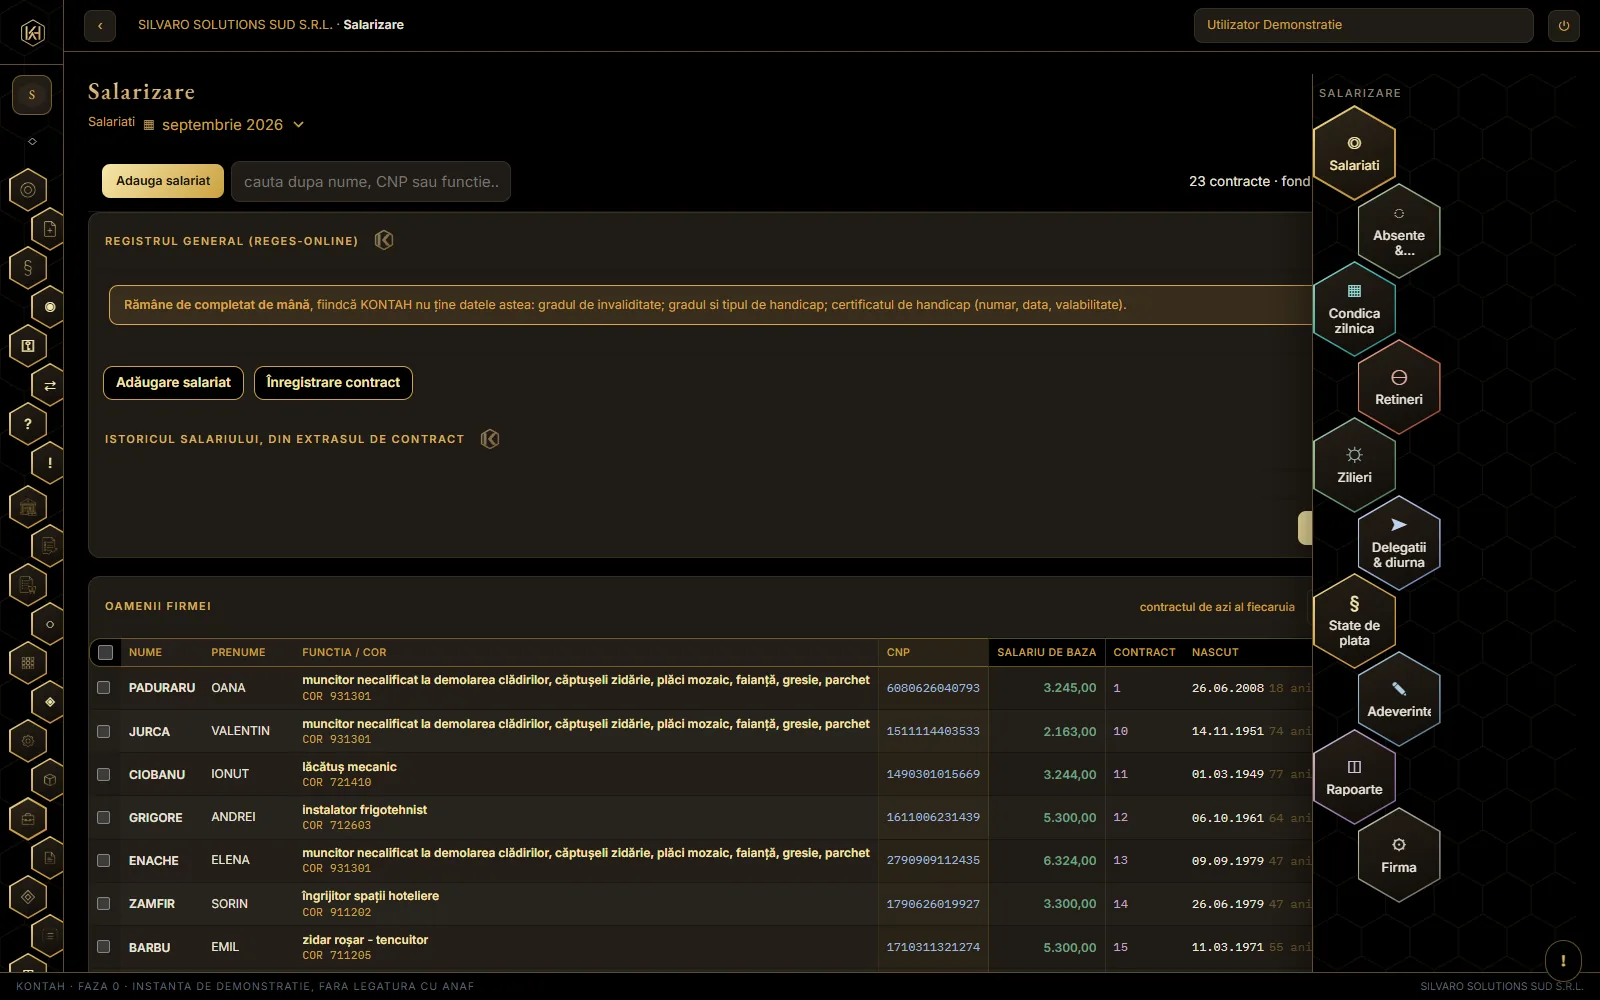1600x1000 pixels.
Task: Open the left sidebar 3D cube hexagon
Action: [50, 779]
